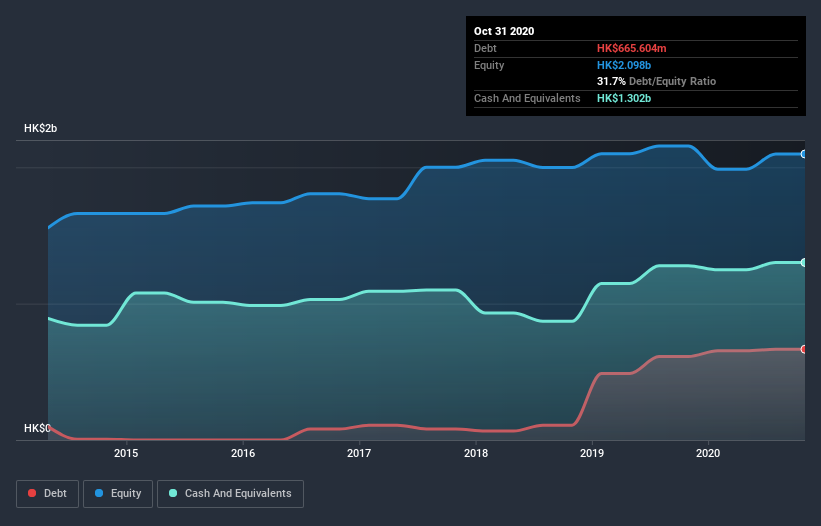821x526 pixels.
Task: Click the Equity label in tooltip
Action: (489, 65)
